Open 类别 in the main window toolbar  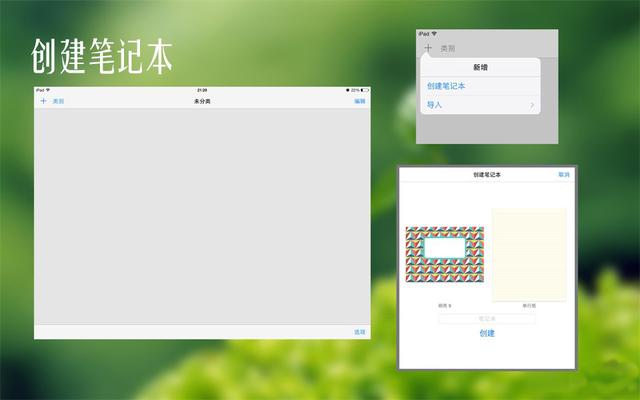click(x=58, y=101)
